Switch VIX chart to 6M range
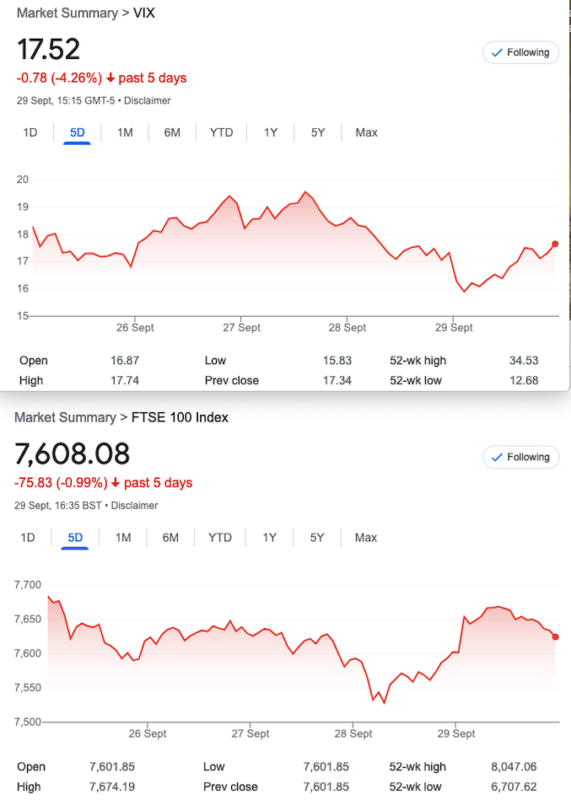This screenshot has width=571, height=800. pyautogui.click(x=172, y=133)
